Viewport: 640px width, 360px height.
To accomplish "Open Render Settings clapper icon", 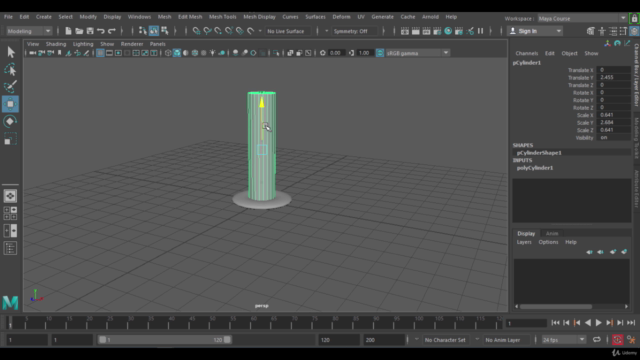I will (437, 31).
